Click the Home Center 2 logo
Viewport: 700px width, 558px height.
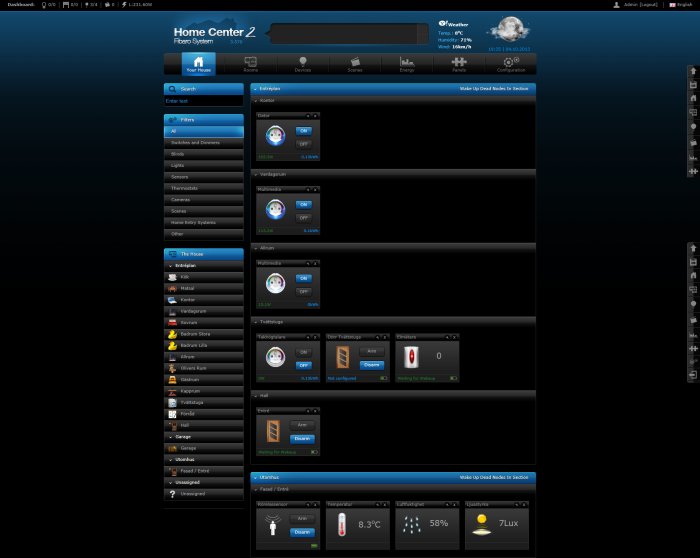pyautogui.click(x=214, y=34)
